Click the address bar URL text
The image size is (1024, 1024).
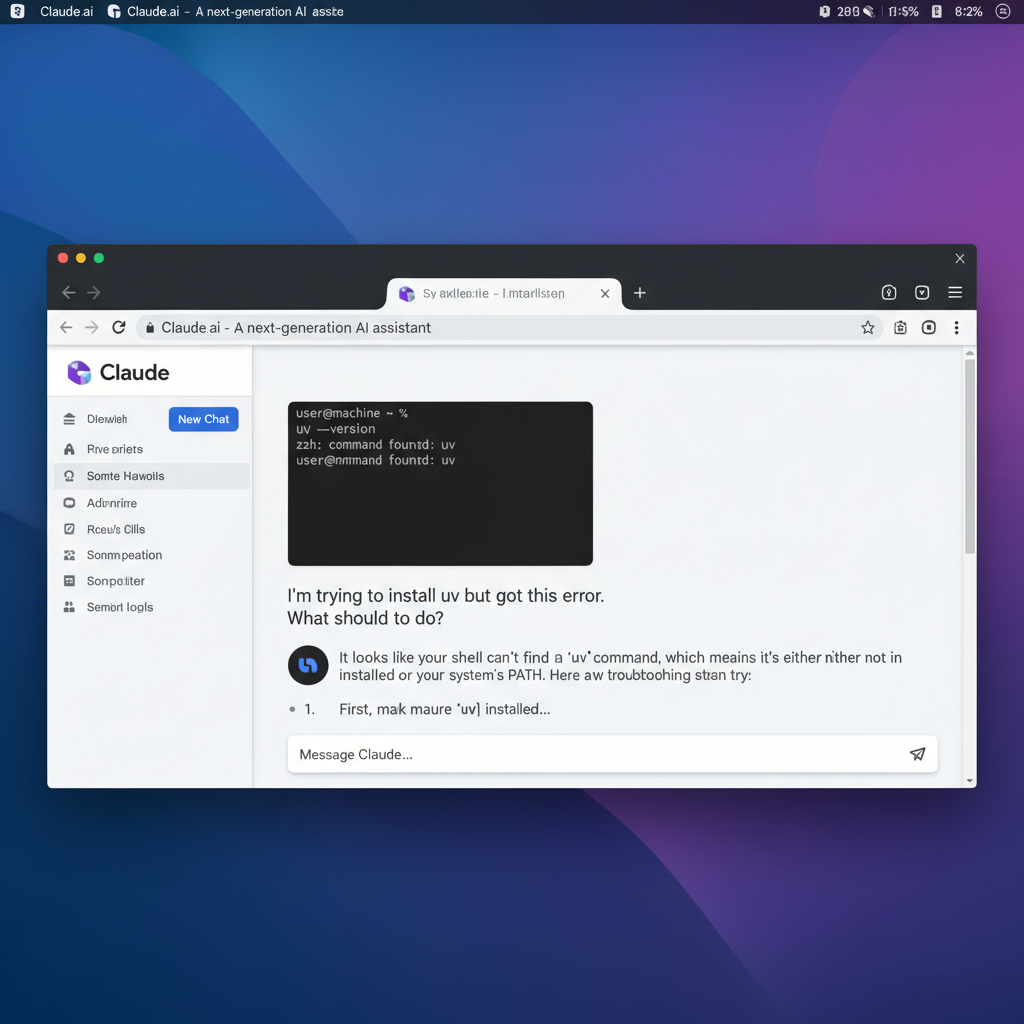tap(296, 328)
